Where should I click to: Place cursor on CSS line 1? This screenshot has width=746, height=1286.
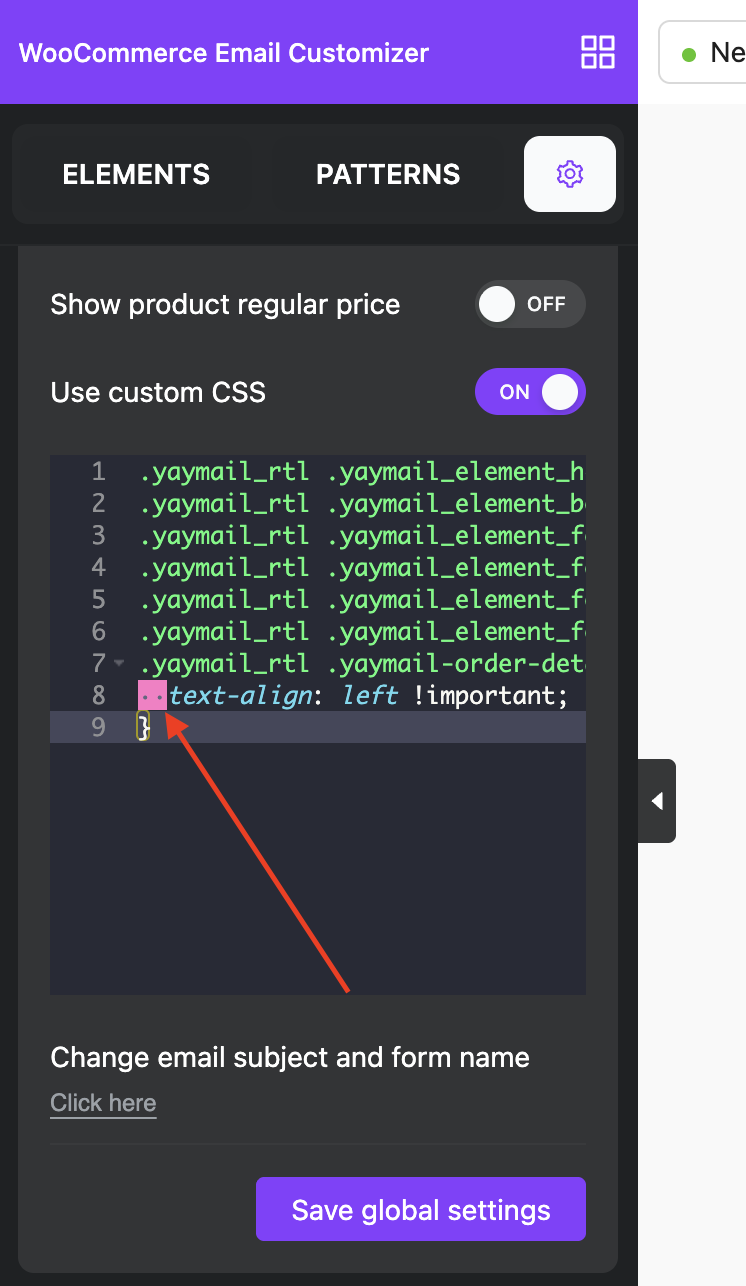coord(362,471)
